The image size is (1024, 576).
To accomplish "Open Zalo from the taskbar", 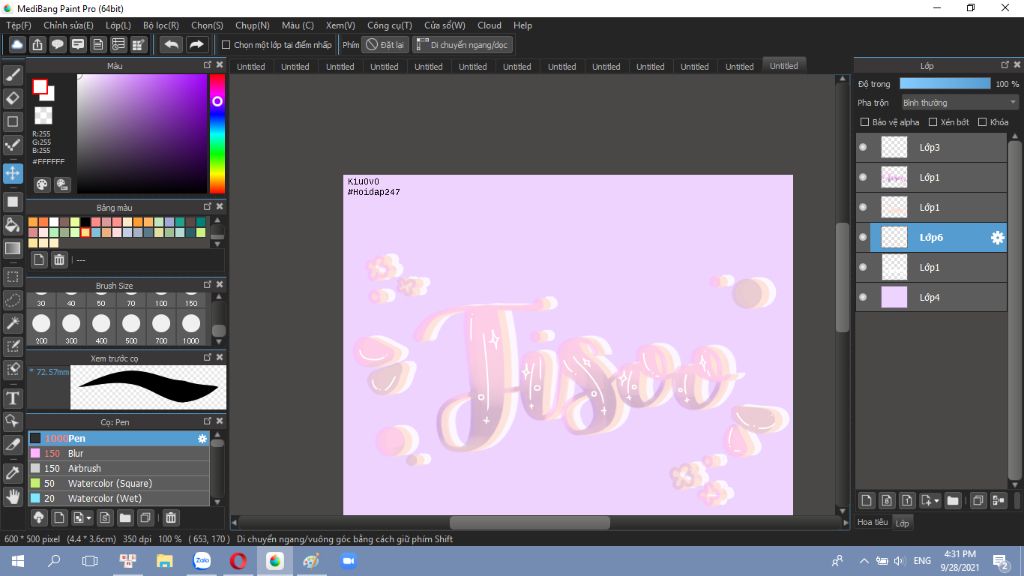I will coord(202,561).
